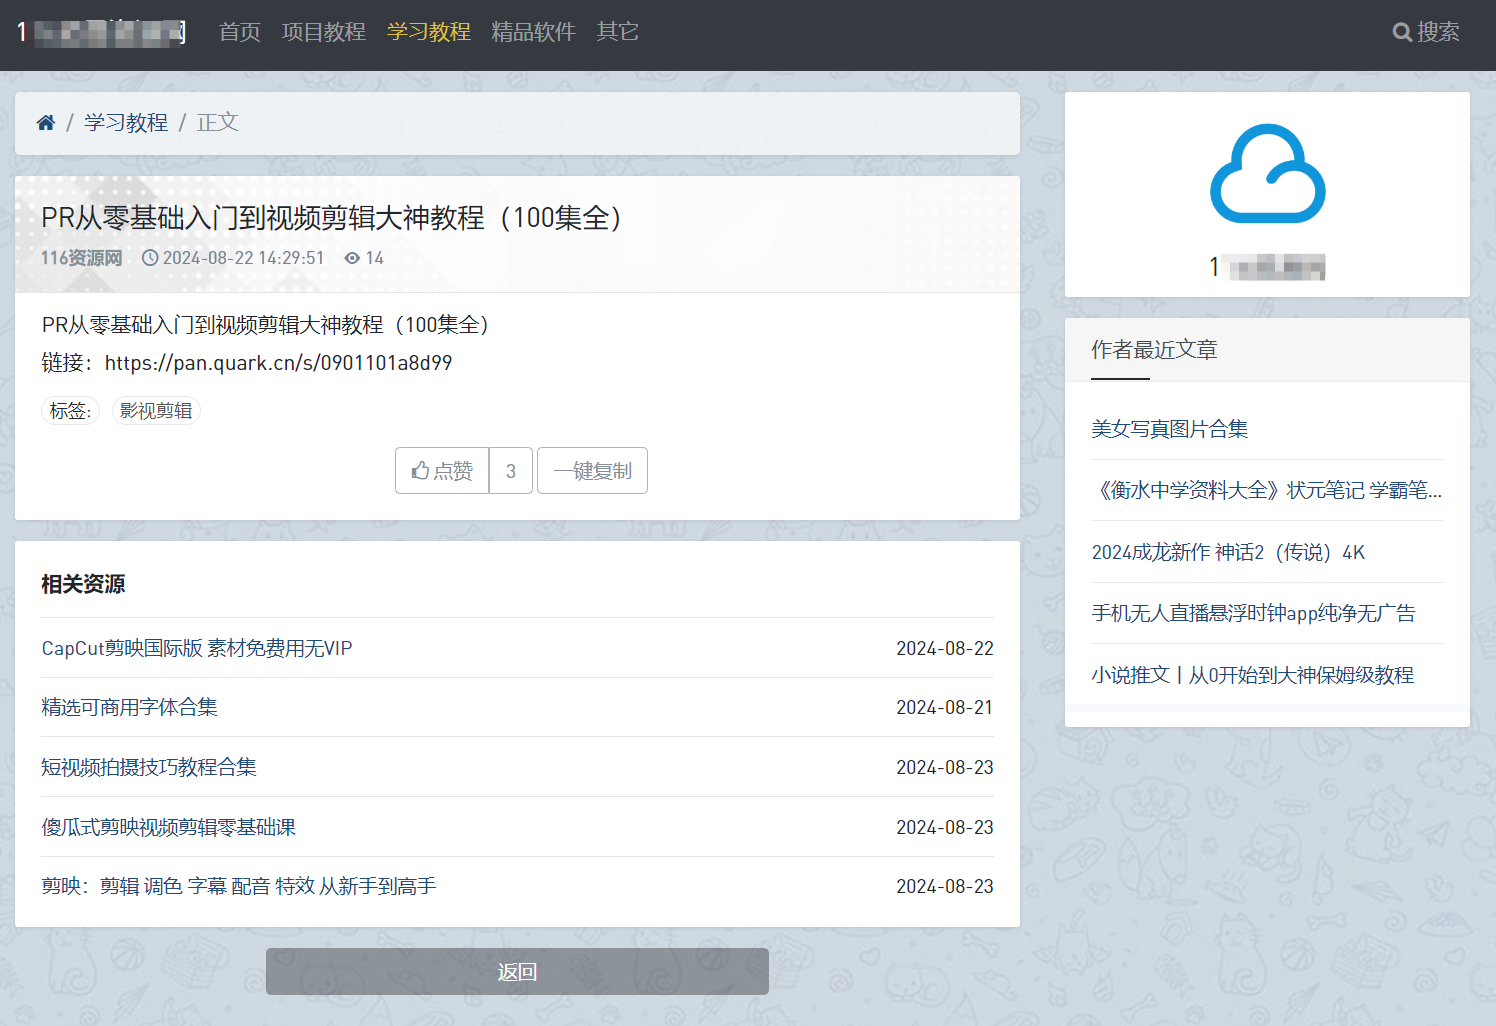Open the 学习教程 nav item in navbar
This screenshot has width=1496, height=1026.
[429, 32]
